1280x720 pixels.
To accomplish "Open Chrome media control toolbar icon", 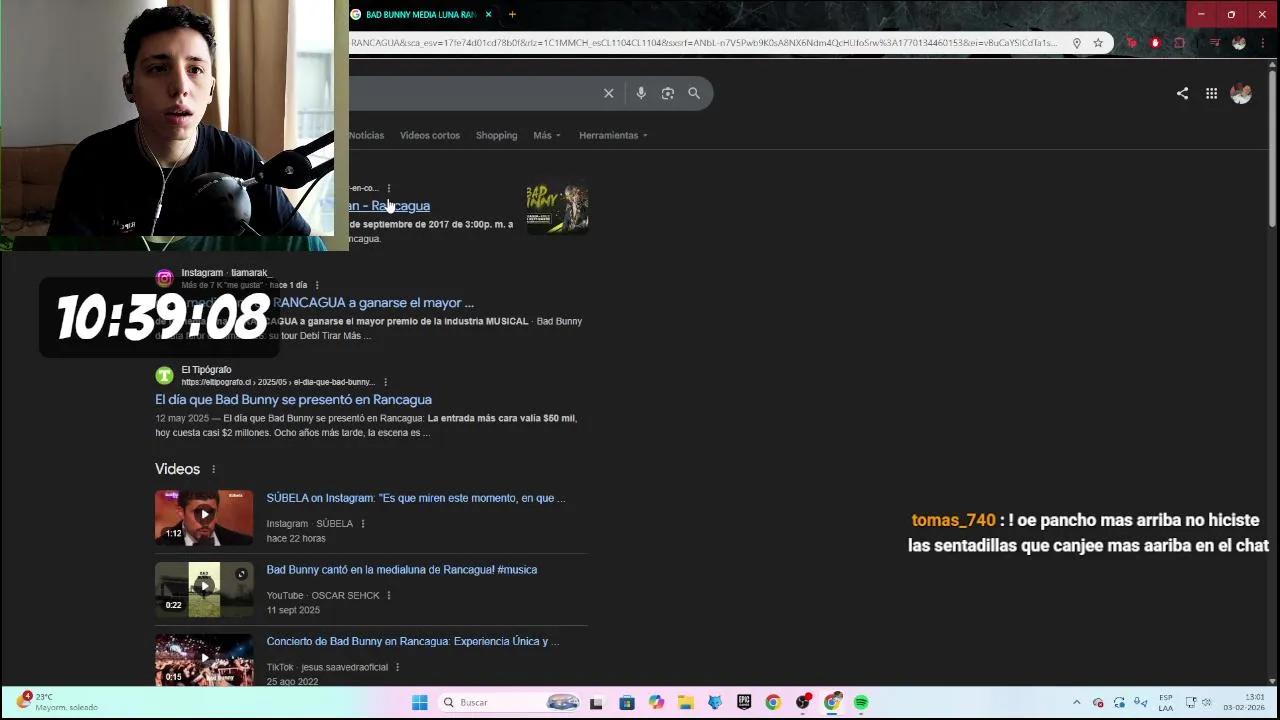I will tap(1214, 43).
